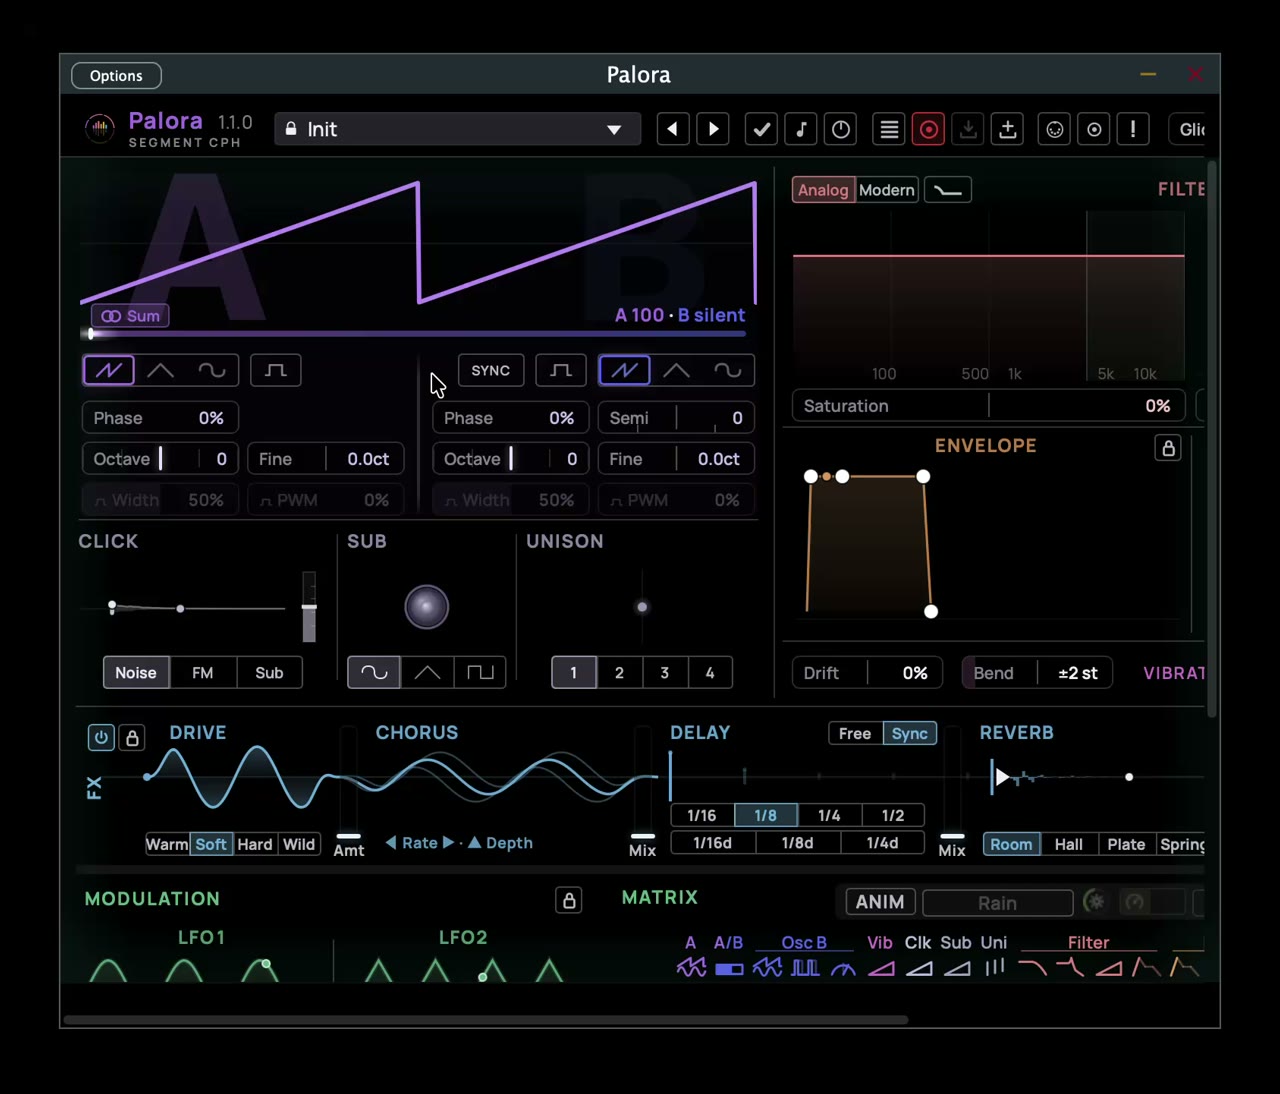Set delay time to 1/4
Image resolution: width=1280 pixels, height=1094 pixels.
(x=829, y=815)
